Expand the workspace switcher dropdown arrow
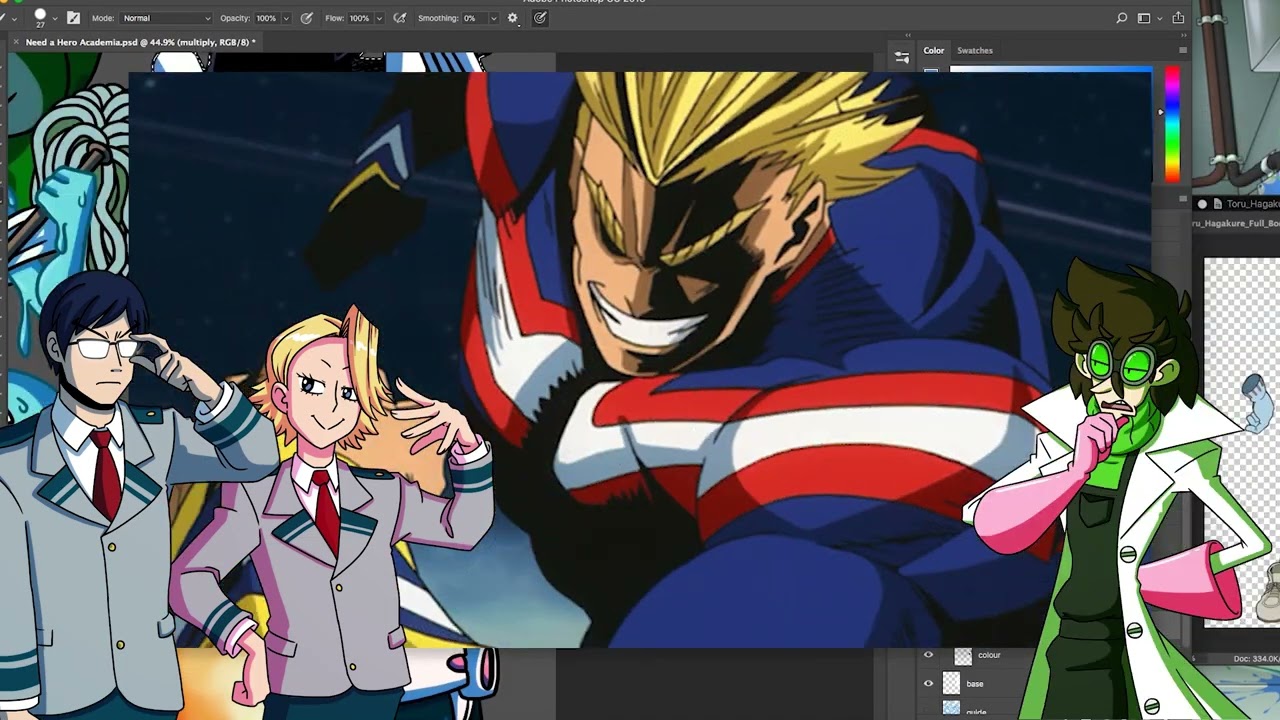The image size is (1280, 720). pos(1158,18)
